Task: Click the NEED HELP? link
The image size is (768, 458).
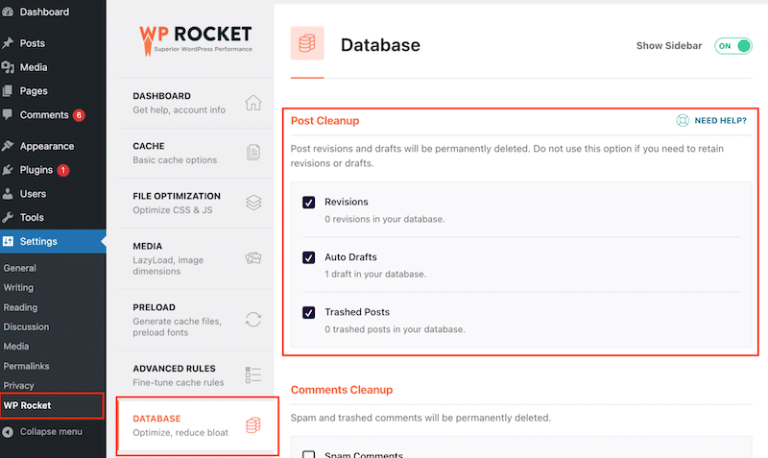Action: pyautogui.click(x=720, y=121)
